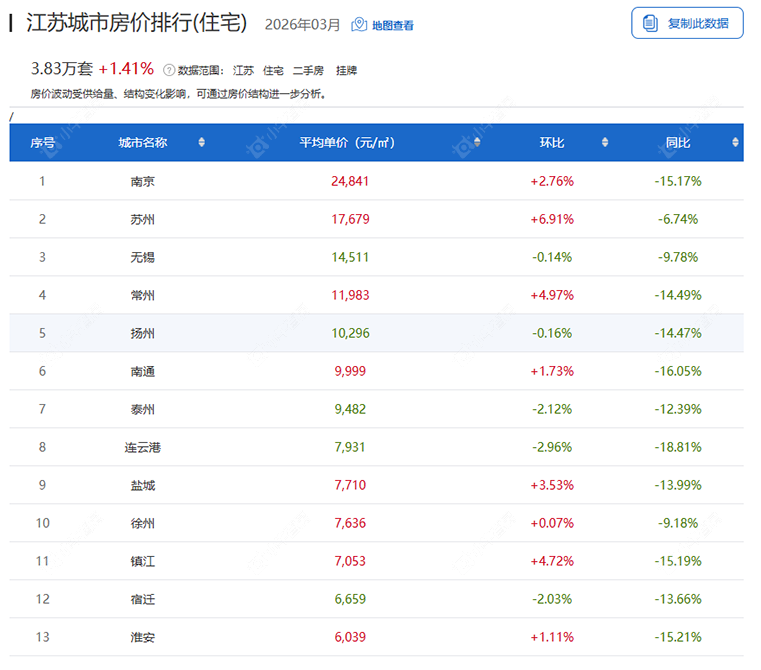Viewport: 761px width, 670px height.
Task: Select the city 连云港 in row 8
Action: pos(143,447)
